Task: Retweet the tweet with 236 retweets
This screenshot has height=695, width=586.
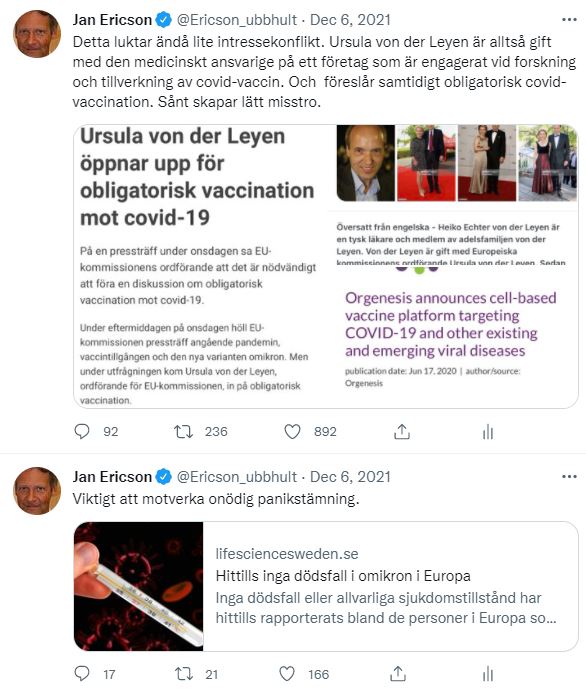Action: (x=183, y=431)
